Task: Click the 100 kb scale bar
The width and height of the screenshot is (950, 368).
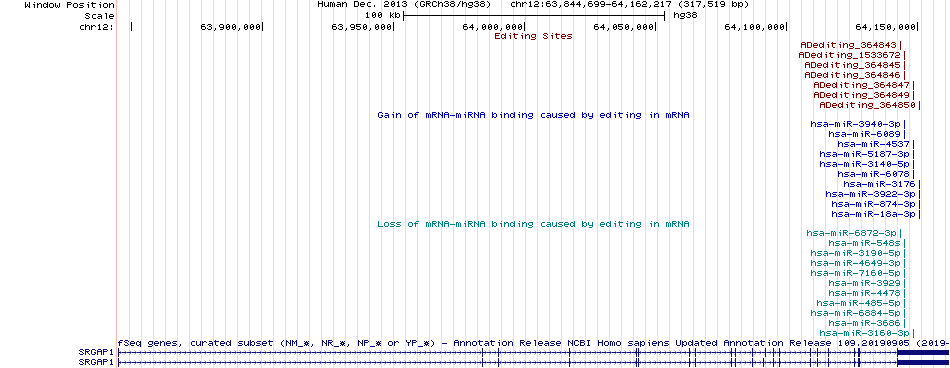Action: (534, 15)
